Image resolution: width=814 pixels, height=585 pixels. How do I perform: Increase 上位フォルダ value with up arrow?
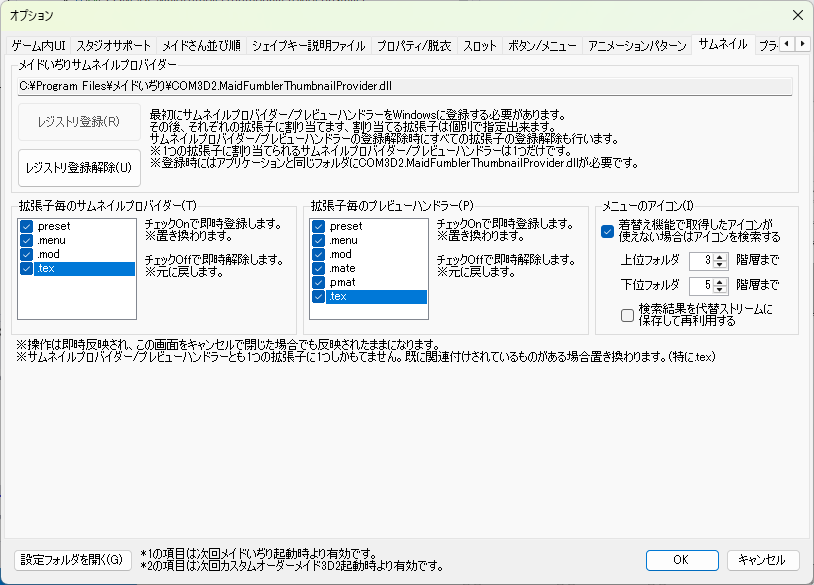tap(719, 257)
